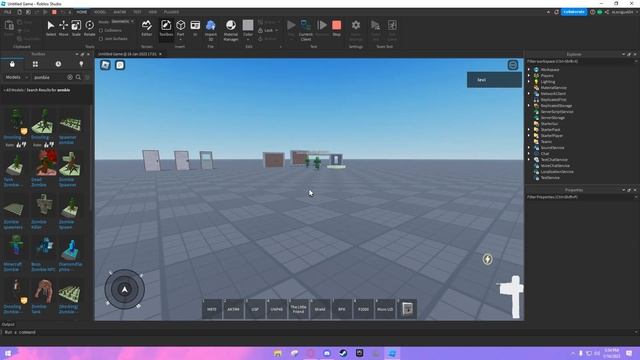Click the Collaborate button
Image resolution: width=640 pixels, height=360 pixels.
pos(573,12)
